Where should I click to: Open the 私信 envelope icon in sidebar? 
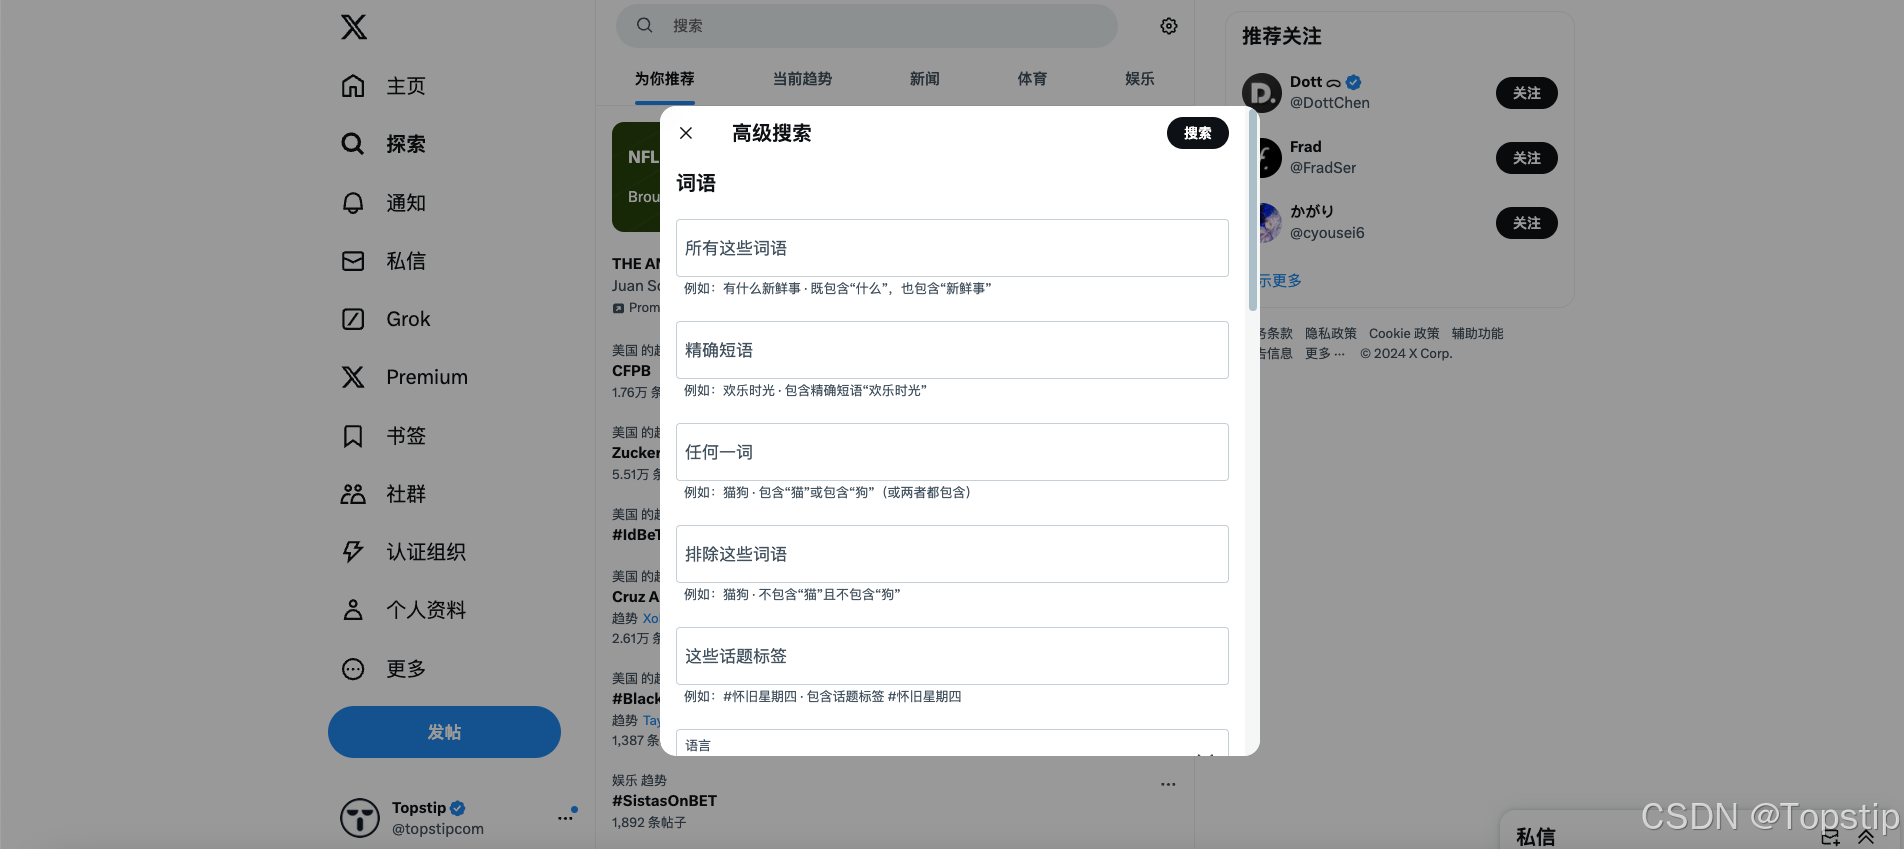click(353, 261)
